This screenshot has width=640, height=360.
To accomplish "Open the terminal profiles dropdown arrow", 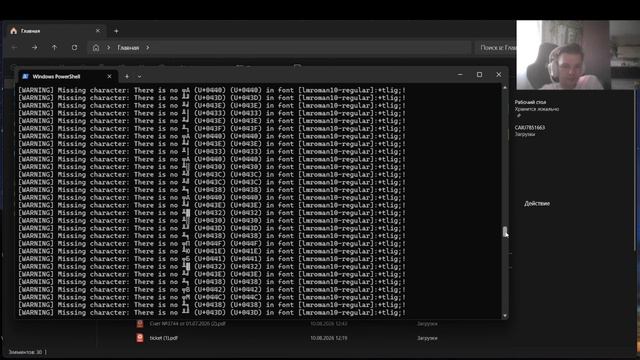I will 140,76.
